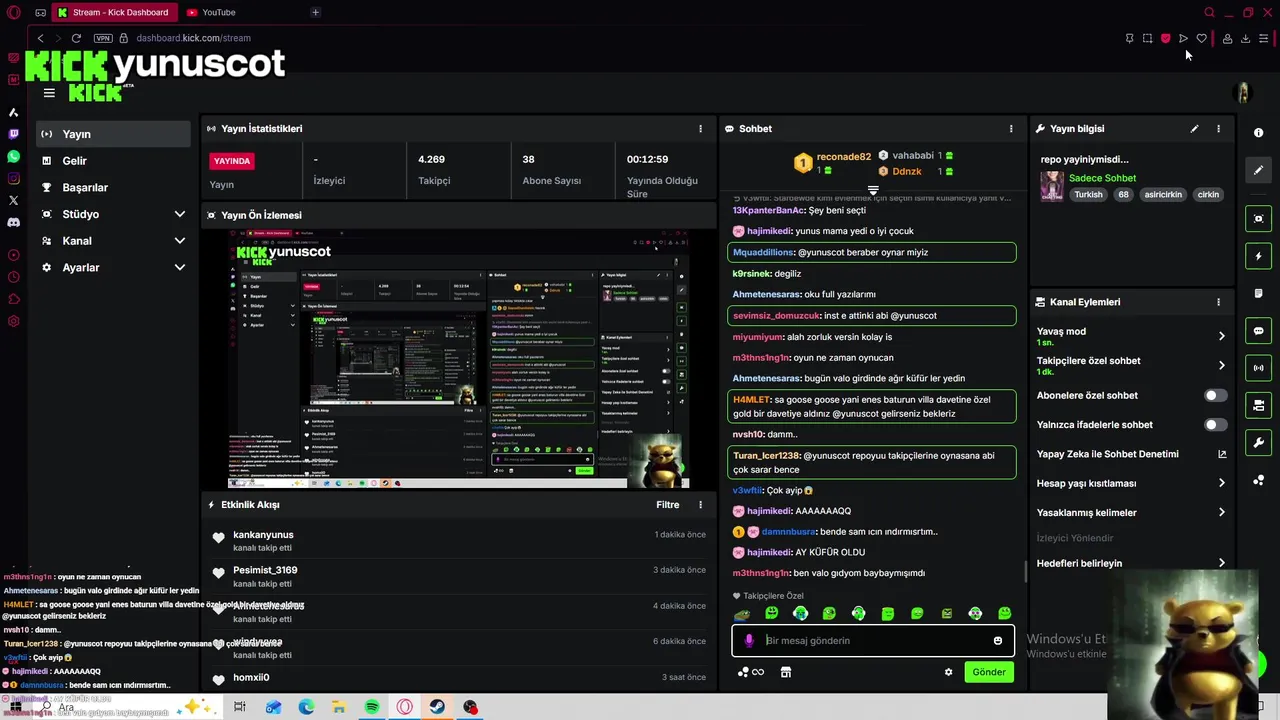Viewport: 1280px width, 720px height.
Task: Click the dashboard.kick.com address bar
Action: click(194, 38)
